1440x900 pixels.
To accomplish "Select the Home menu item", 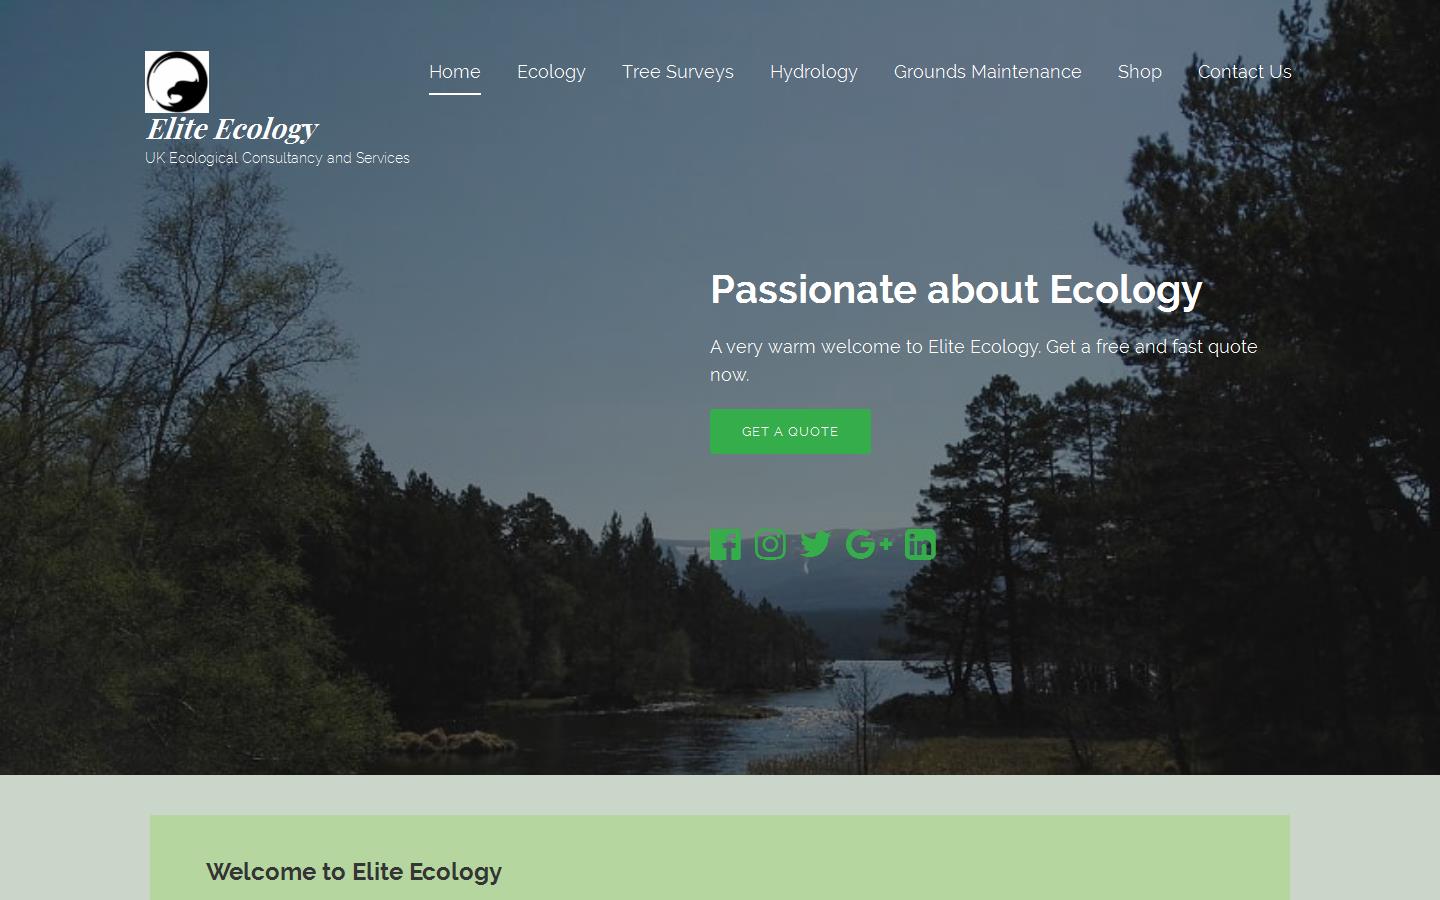I will (455, 72).
